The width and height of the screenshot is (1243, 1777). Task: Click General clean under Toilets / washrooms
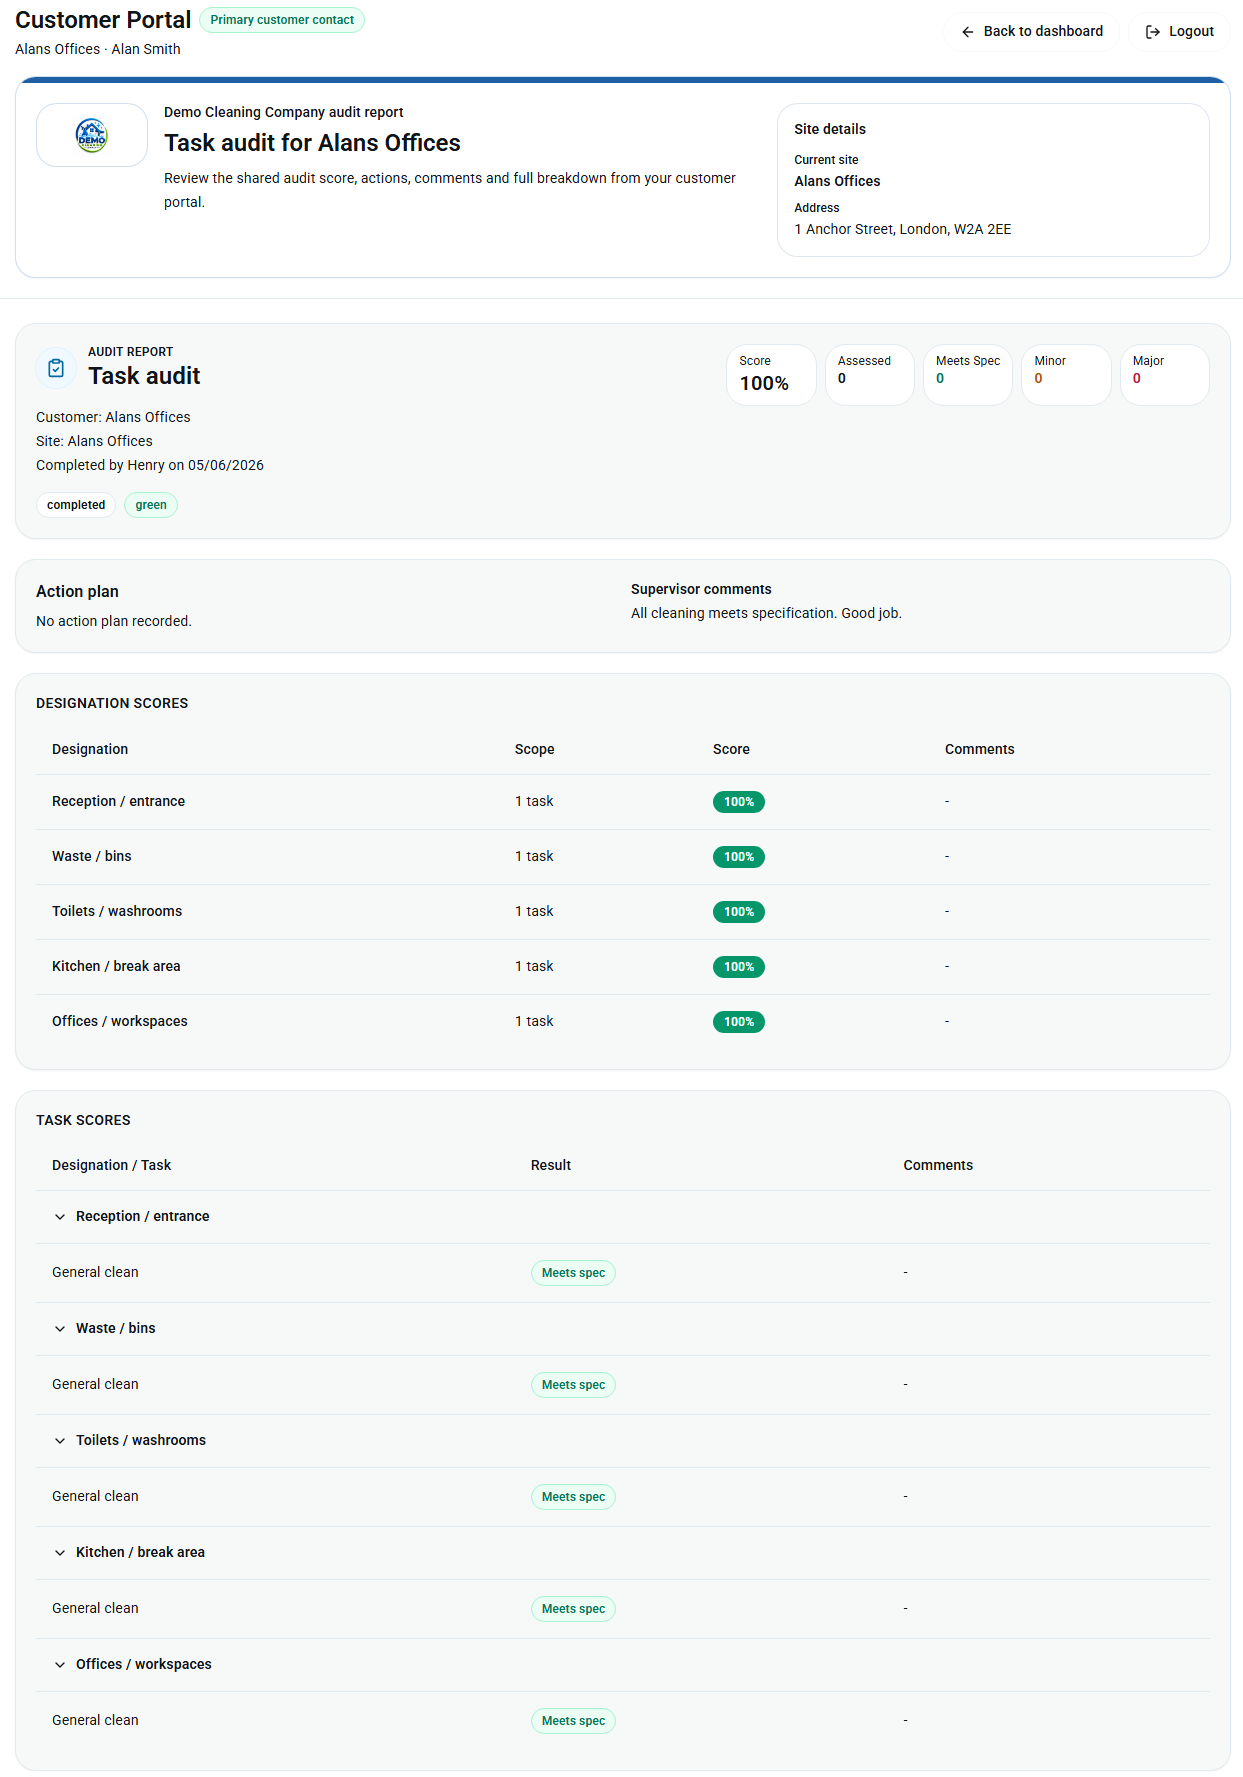click(95, 1496)
